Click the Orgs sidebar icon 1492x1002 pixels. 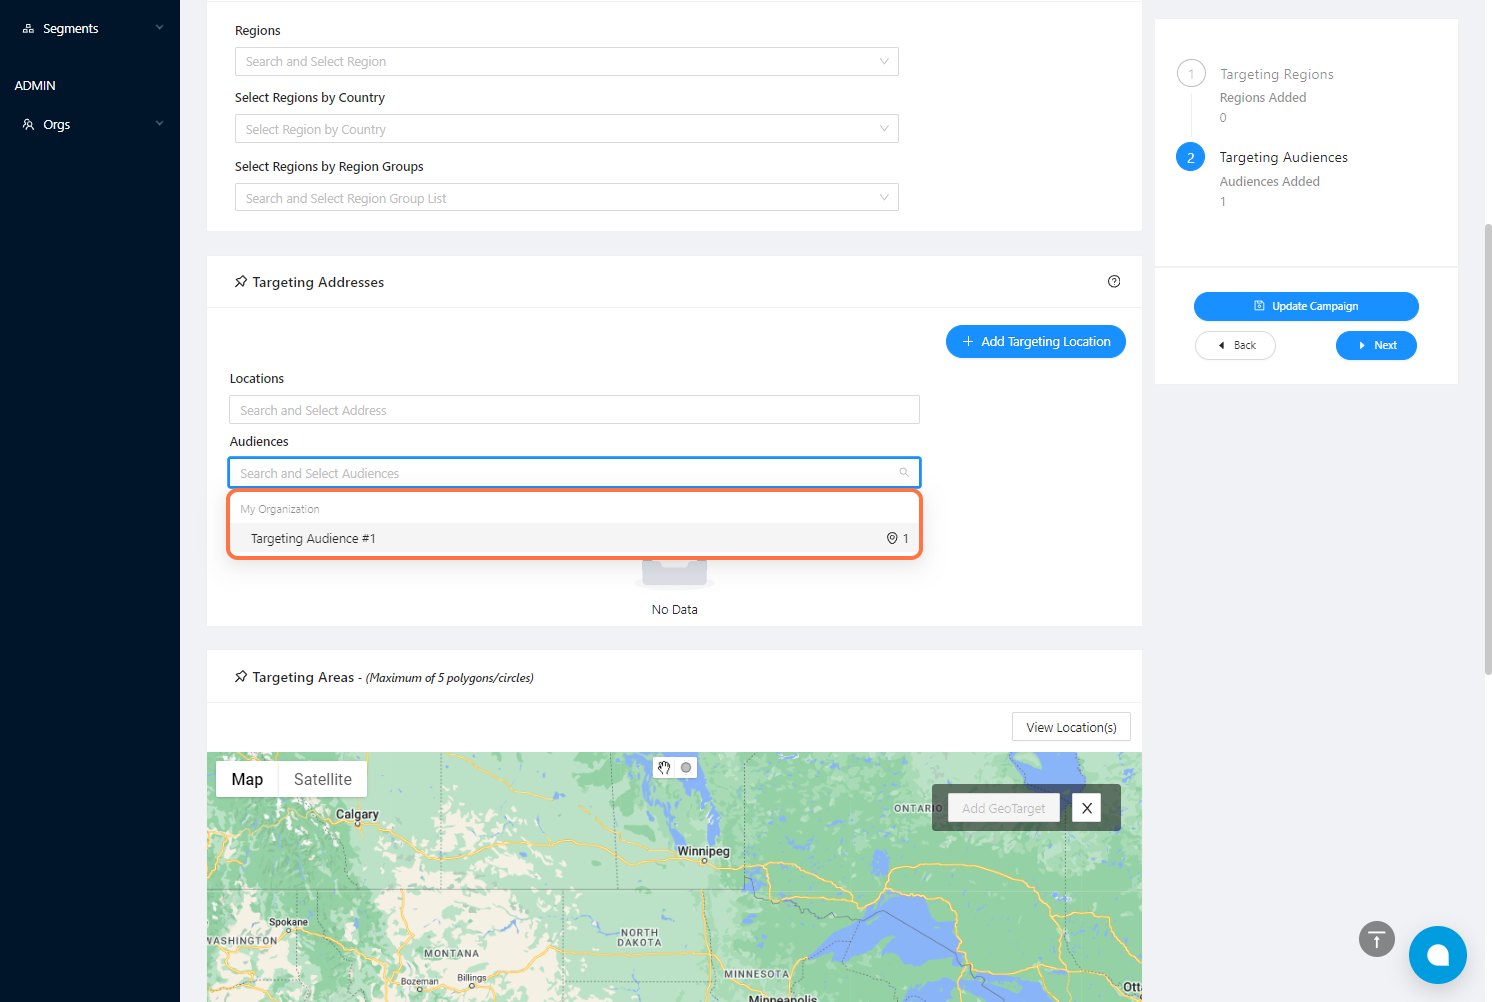click(x=28, y=125)
